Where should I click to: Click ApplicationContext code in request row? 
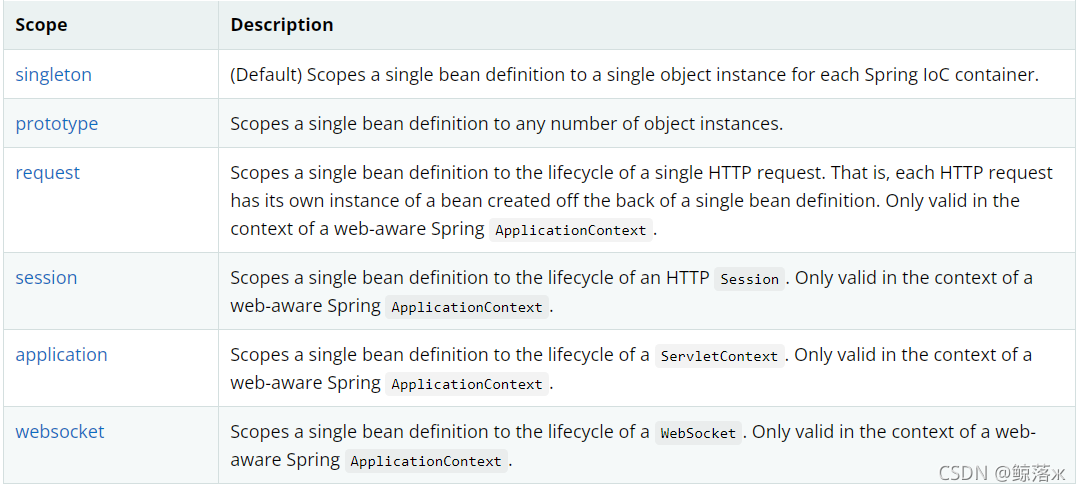[x=571, y=230]
